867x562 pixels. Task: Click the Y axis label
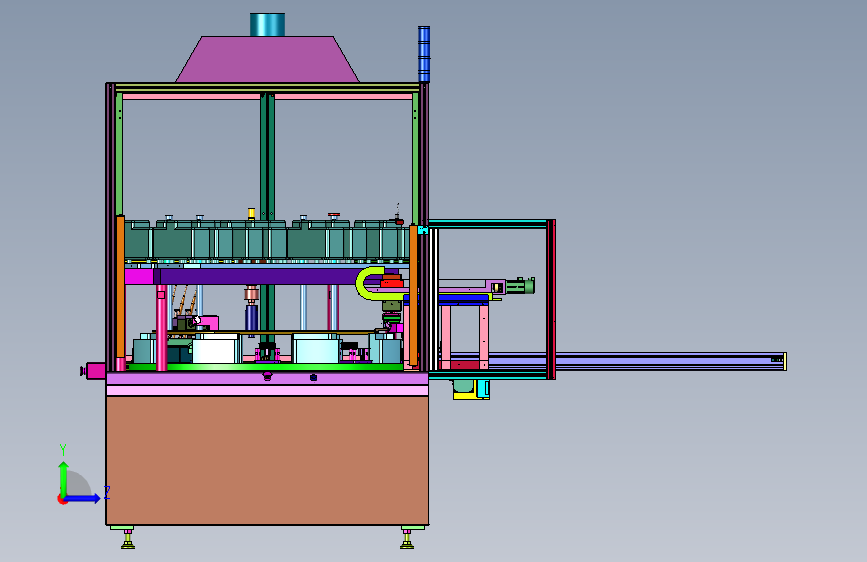point(63,449)
